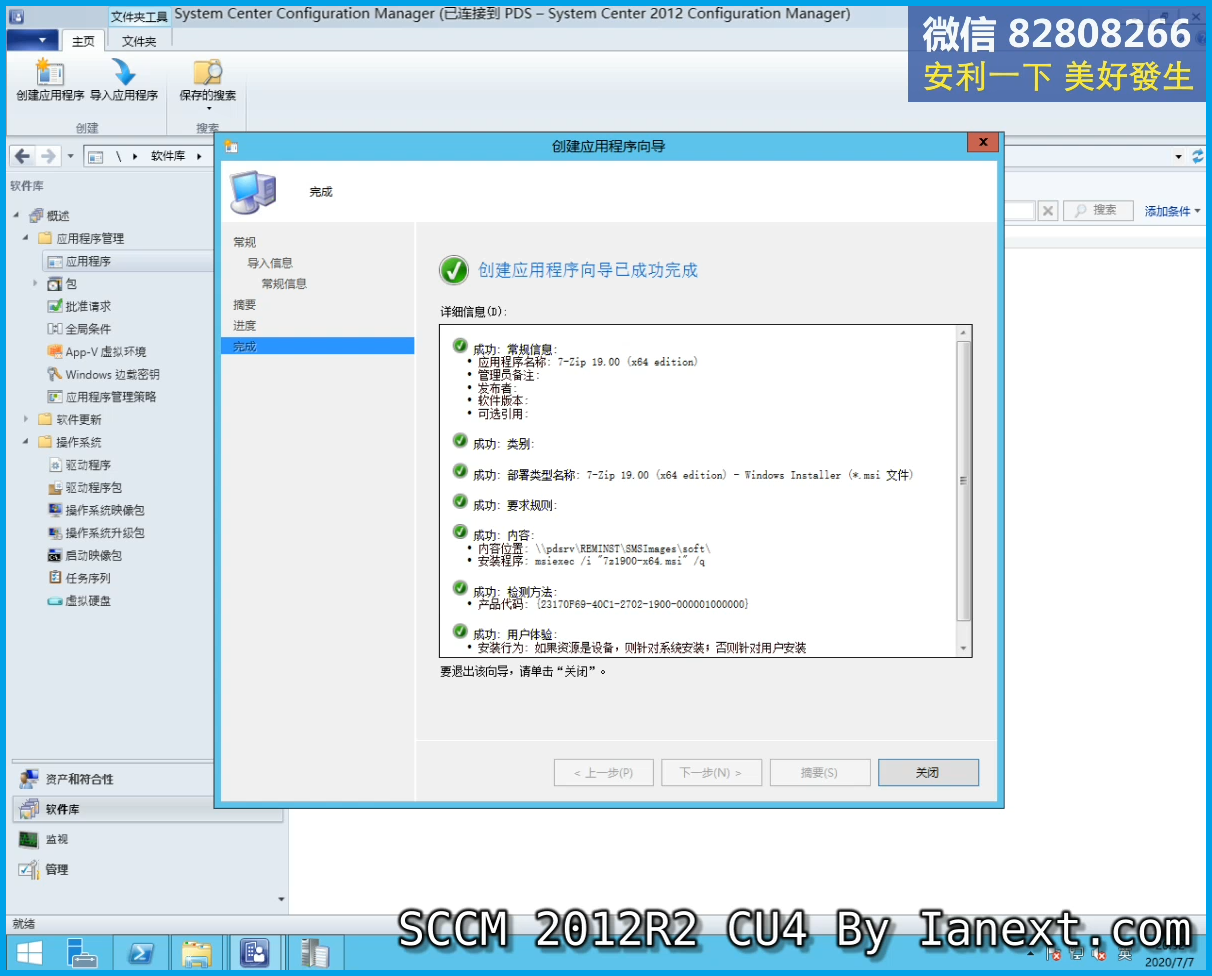Open Server Manager from taskbar

coord(83,952)
